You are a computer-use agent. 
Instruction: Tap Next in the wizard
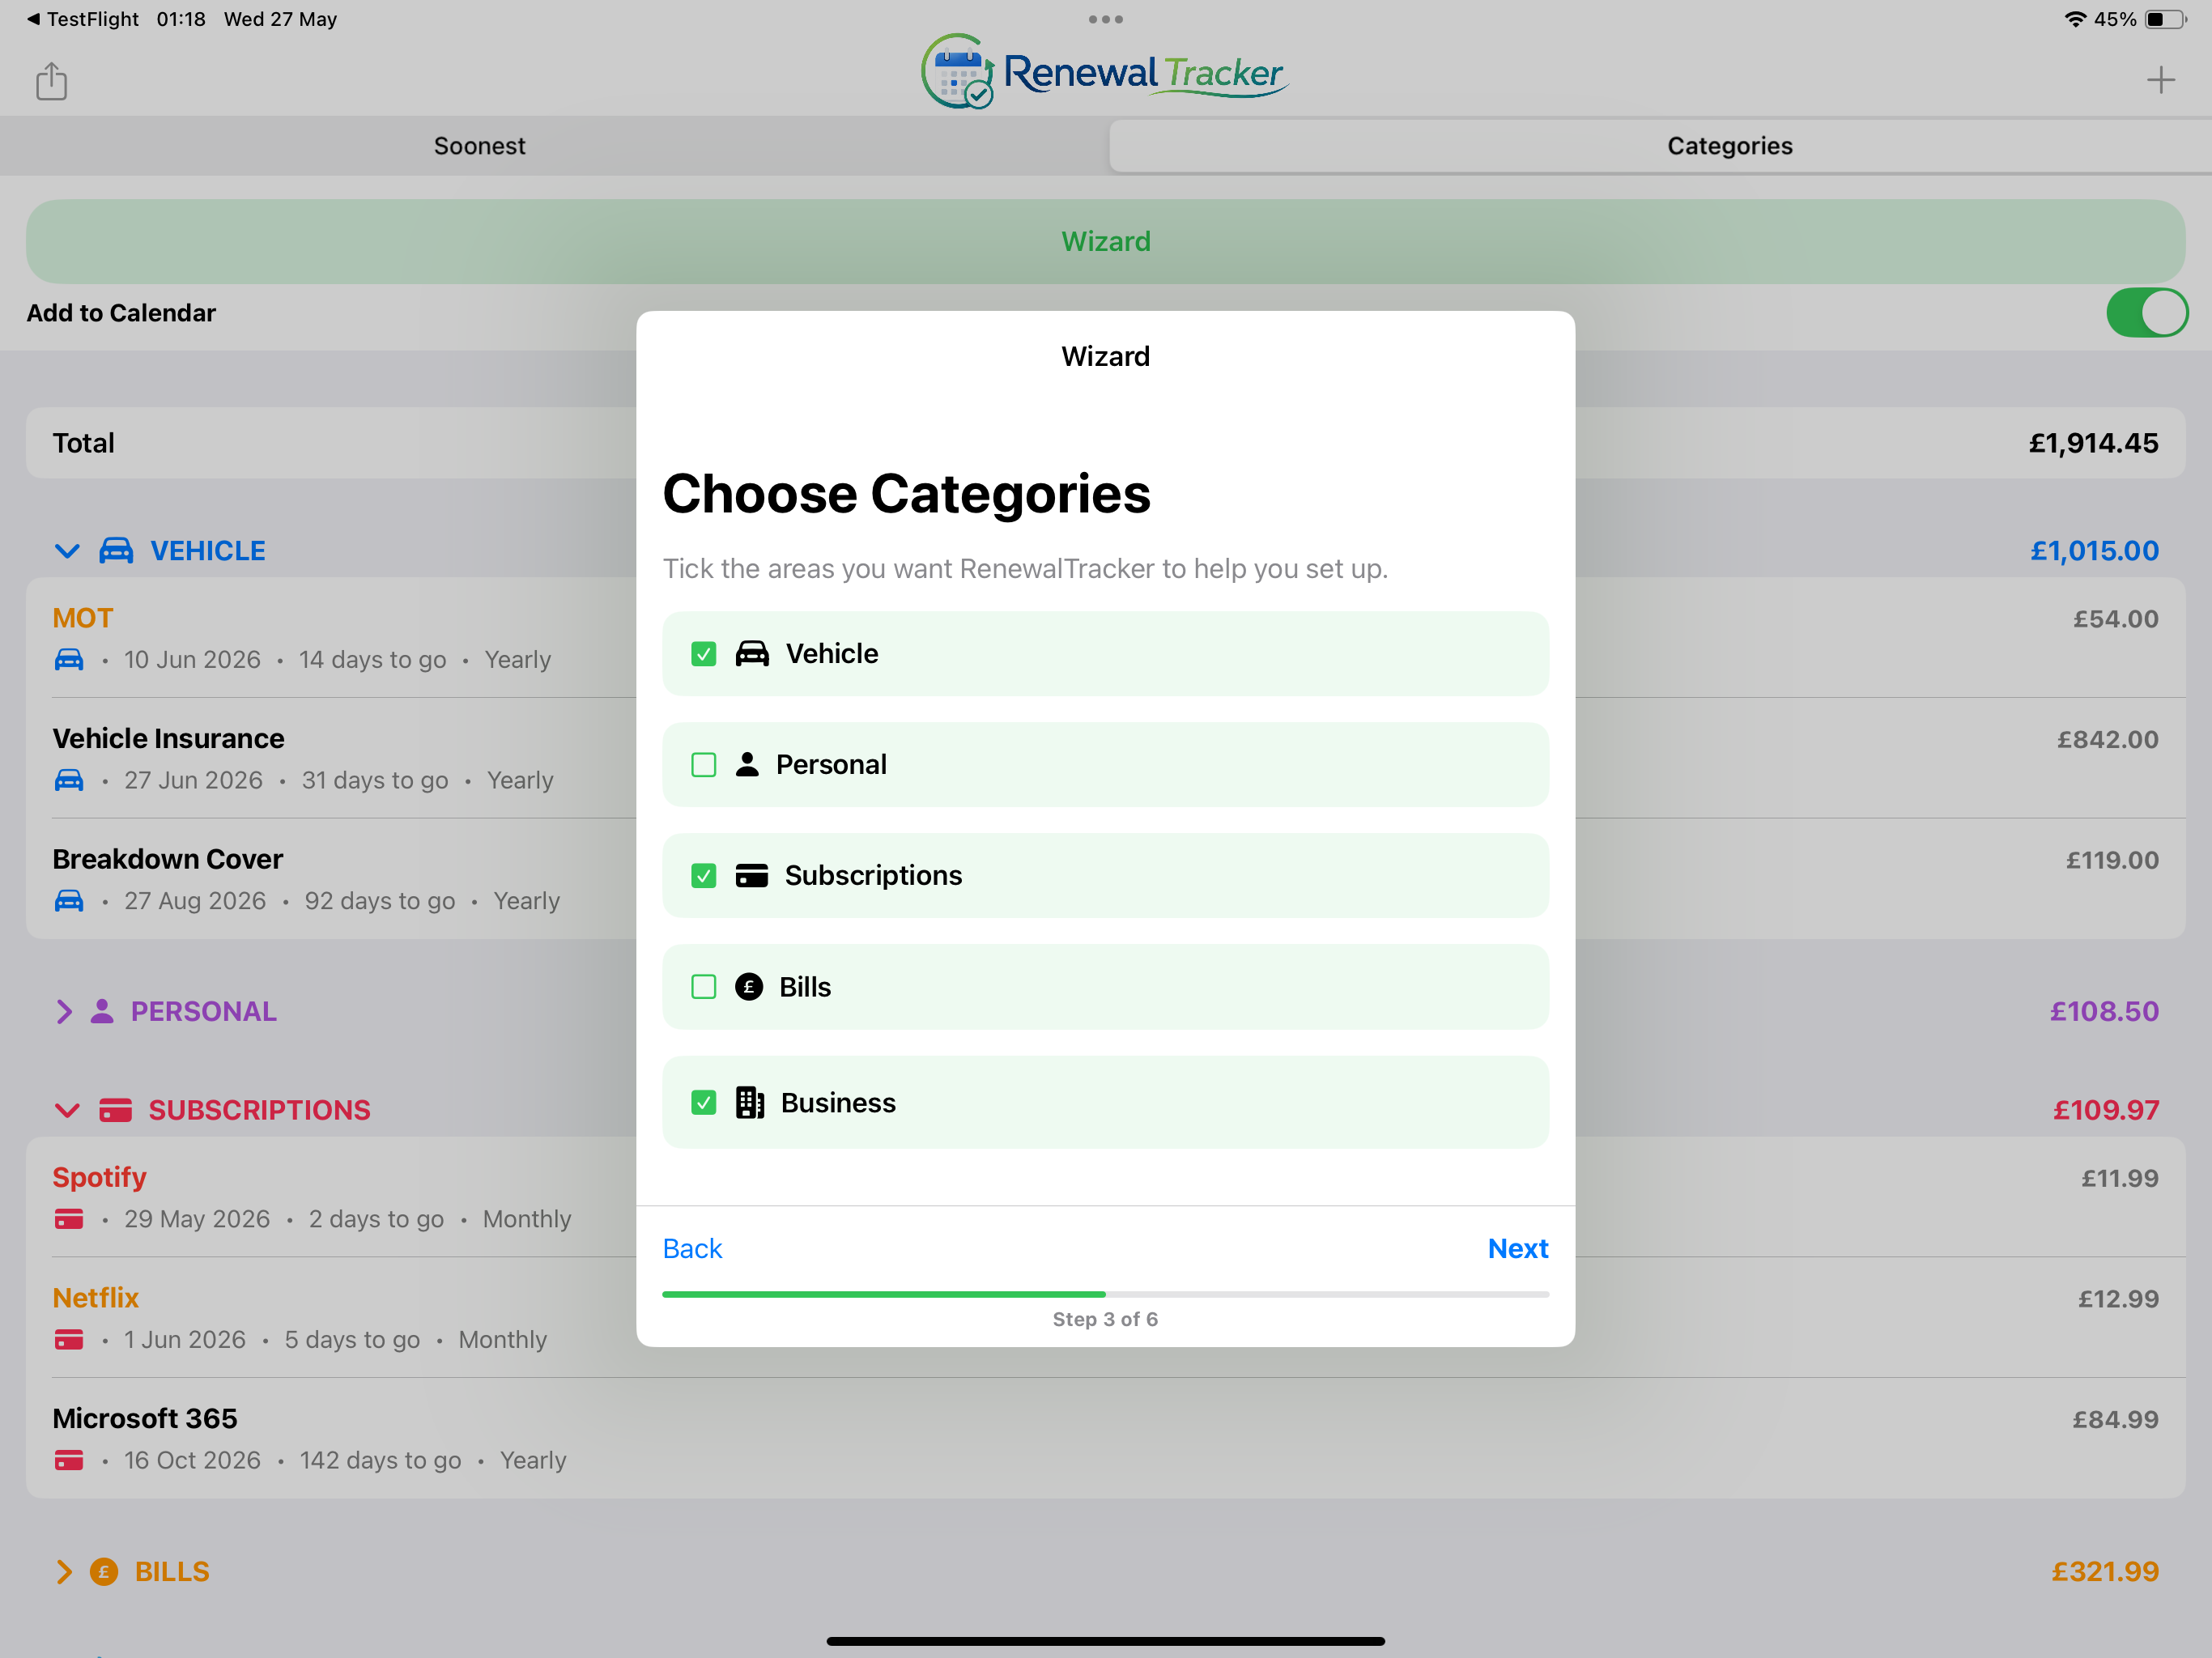click(x=1517, y=1248)
